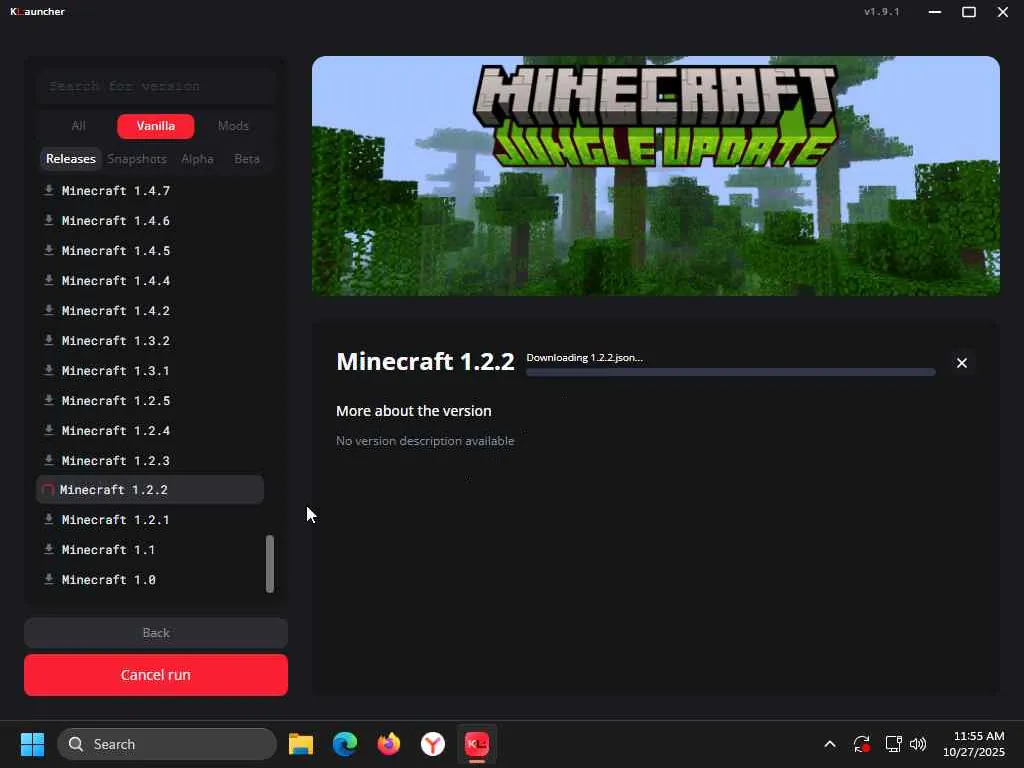The width and height of the screenshot is (1024, 768).
Task: Click the download progress bar
Action: (x=731, y=372)
